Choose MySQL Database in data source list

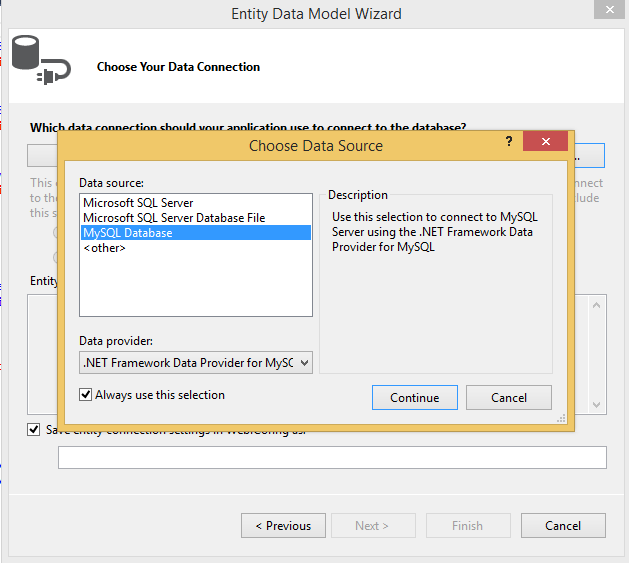click(196, 233)
